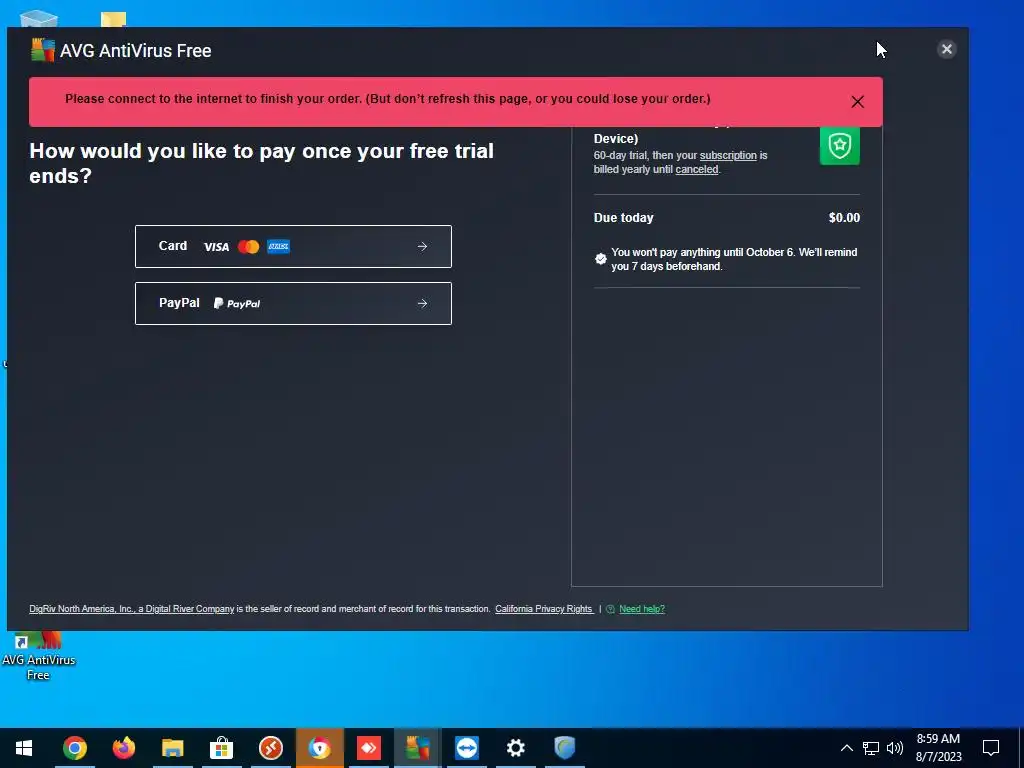Show hidden system tray icons
1024x768 pixels.
846,748
